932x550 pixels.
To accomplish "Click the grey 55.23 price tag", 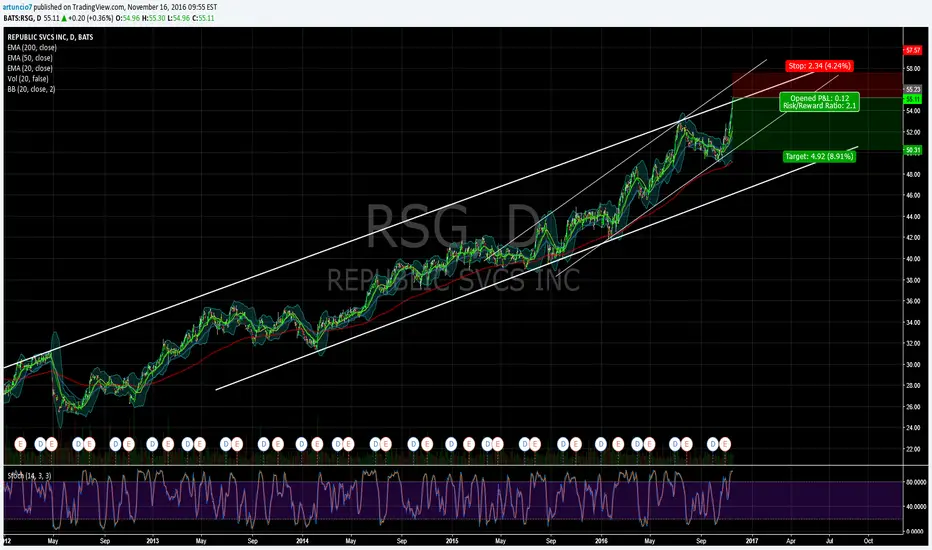I will pyautogui.click(x=912, y=89).
